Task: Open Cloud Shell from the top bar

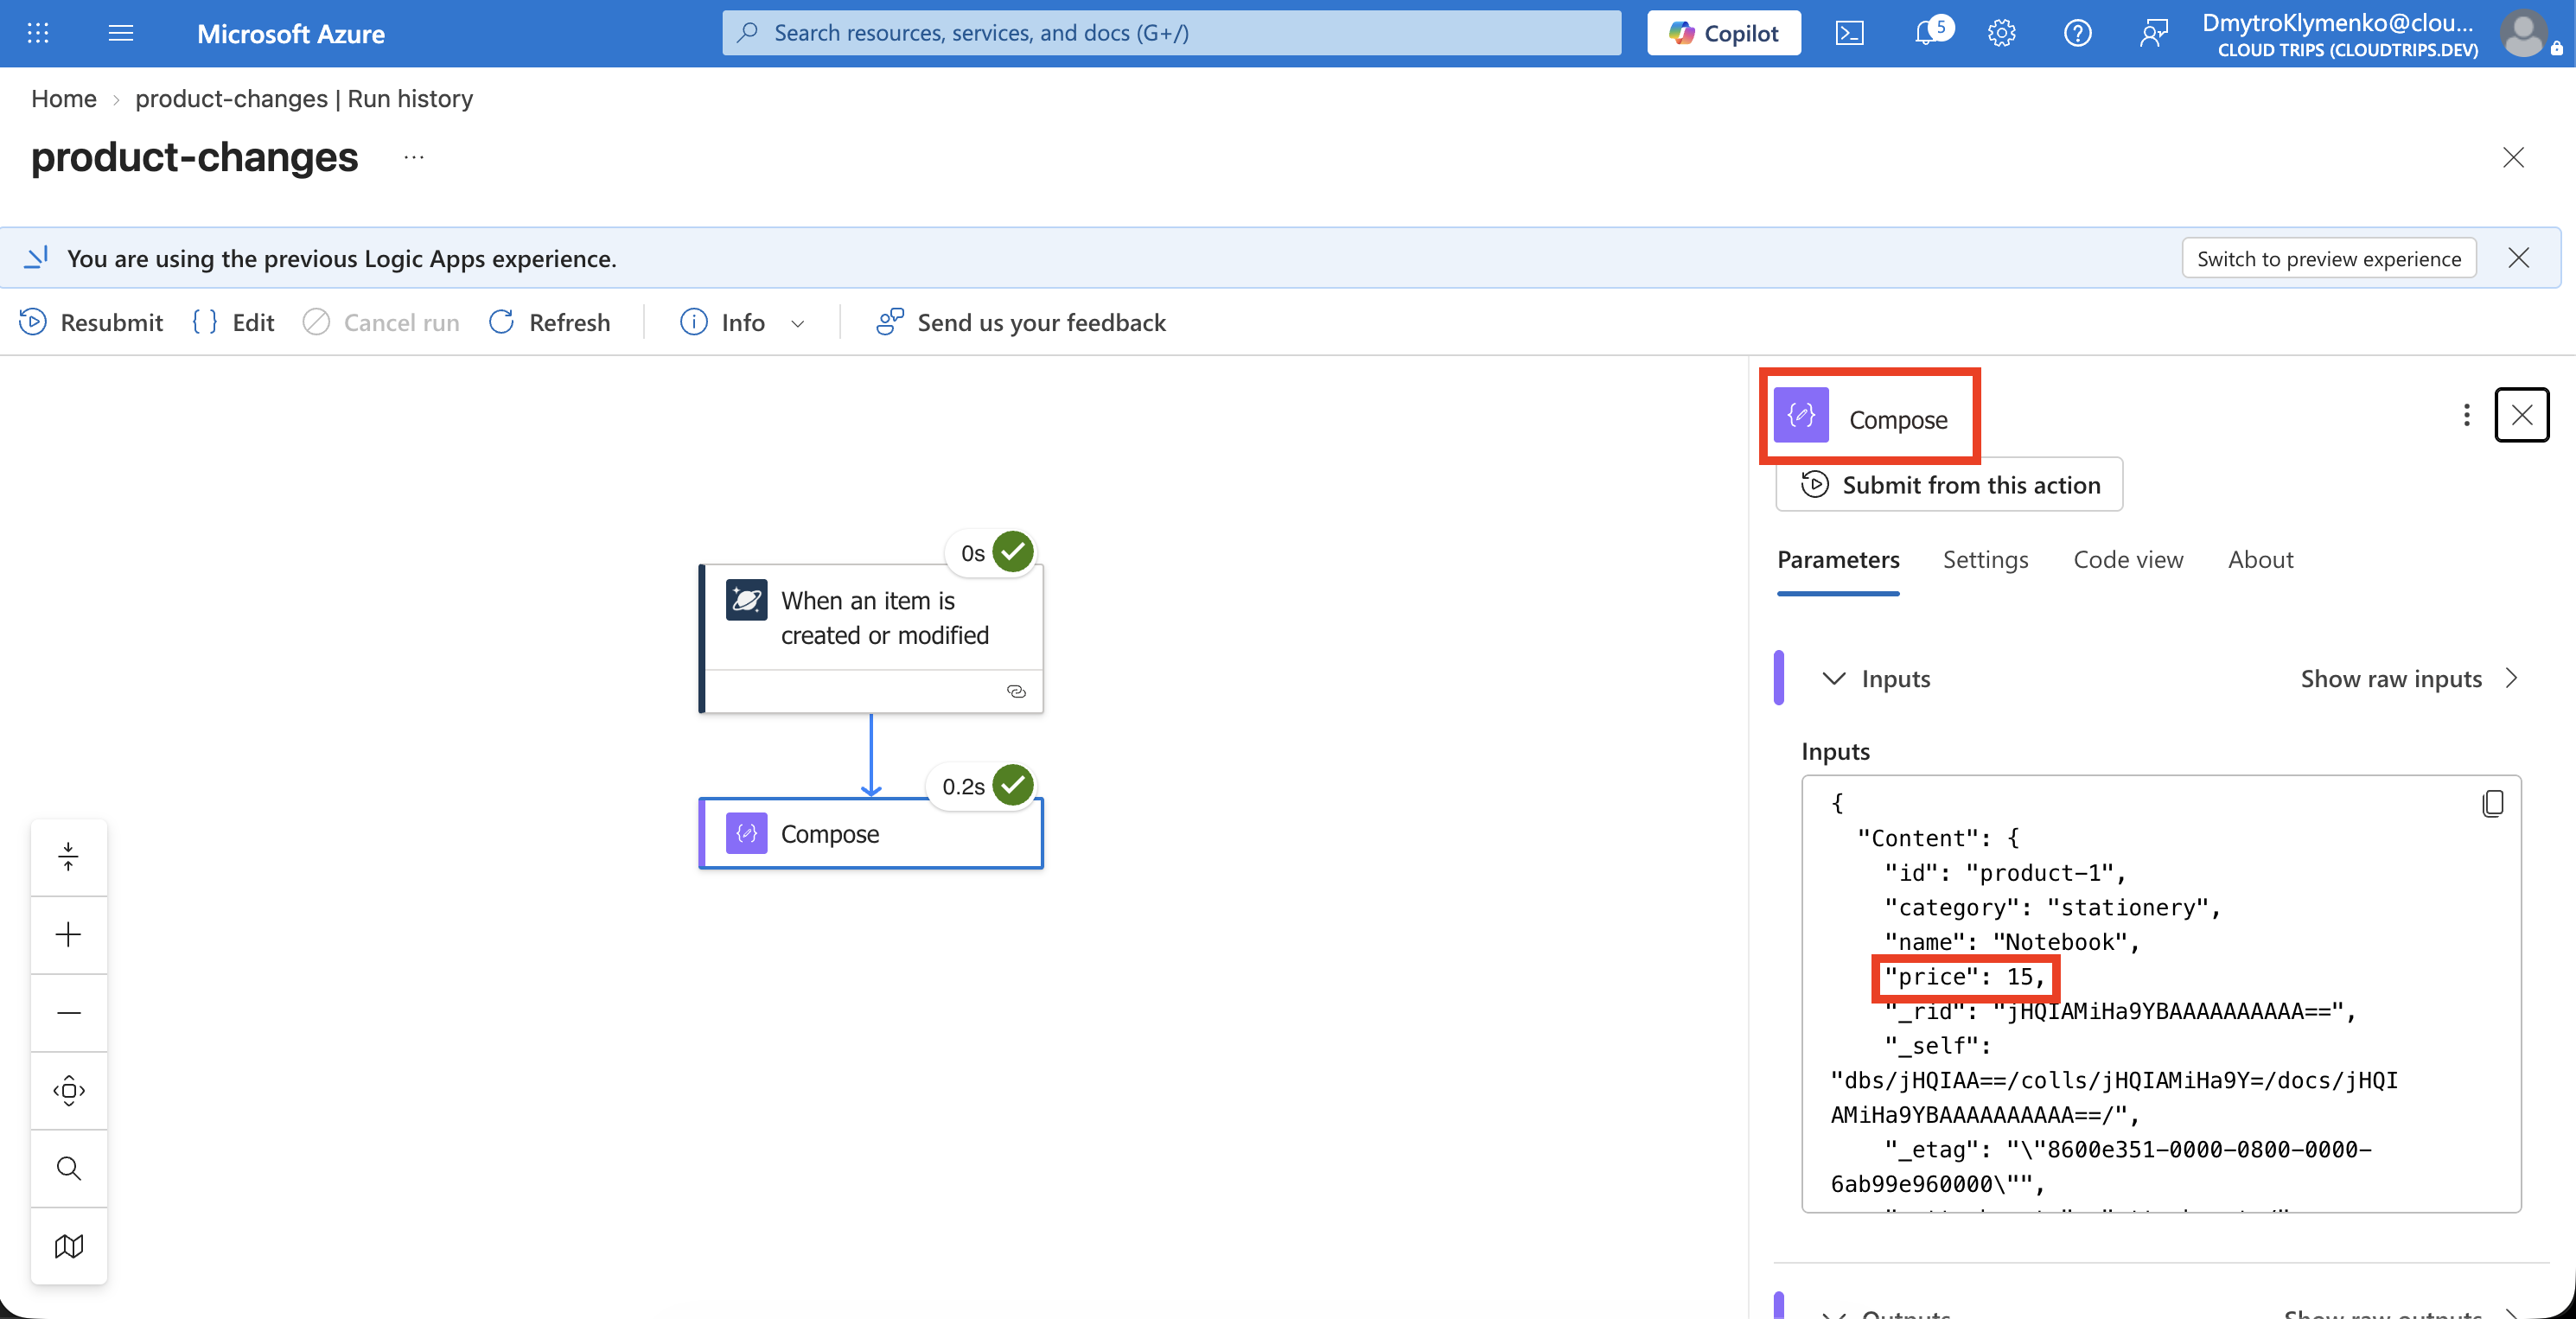Action: [x=1849, y=33]
